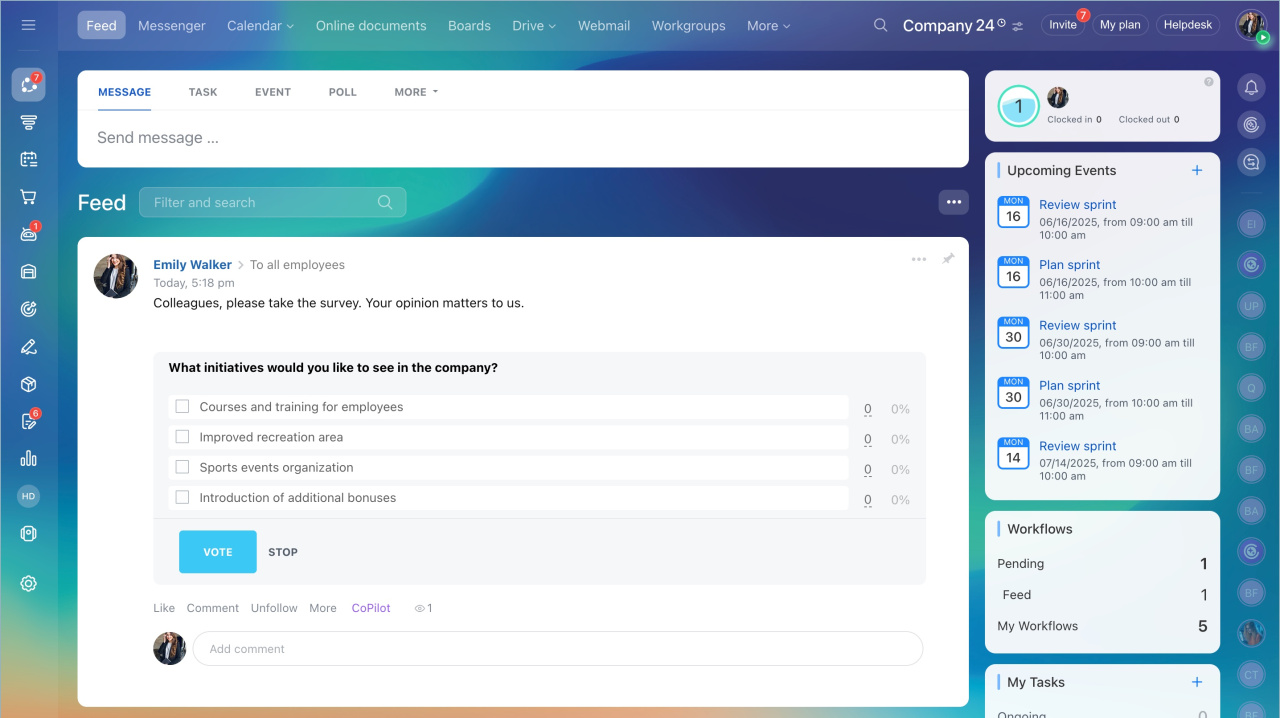Image resolution: width=1280 pixels, height=718 pixels.
Task: Open settings gear in left sidebar
Action: point(28,583)
